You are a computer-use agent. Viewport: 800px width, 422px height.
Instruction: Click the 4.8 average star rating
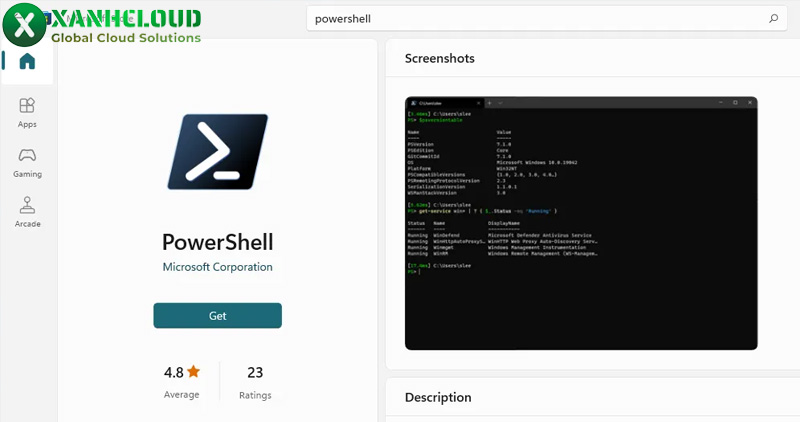point(182,382)
